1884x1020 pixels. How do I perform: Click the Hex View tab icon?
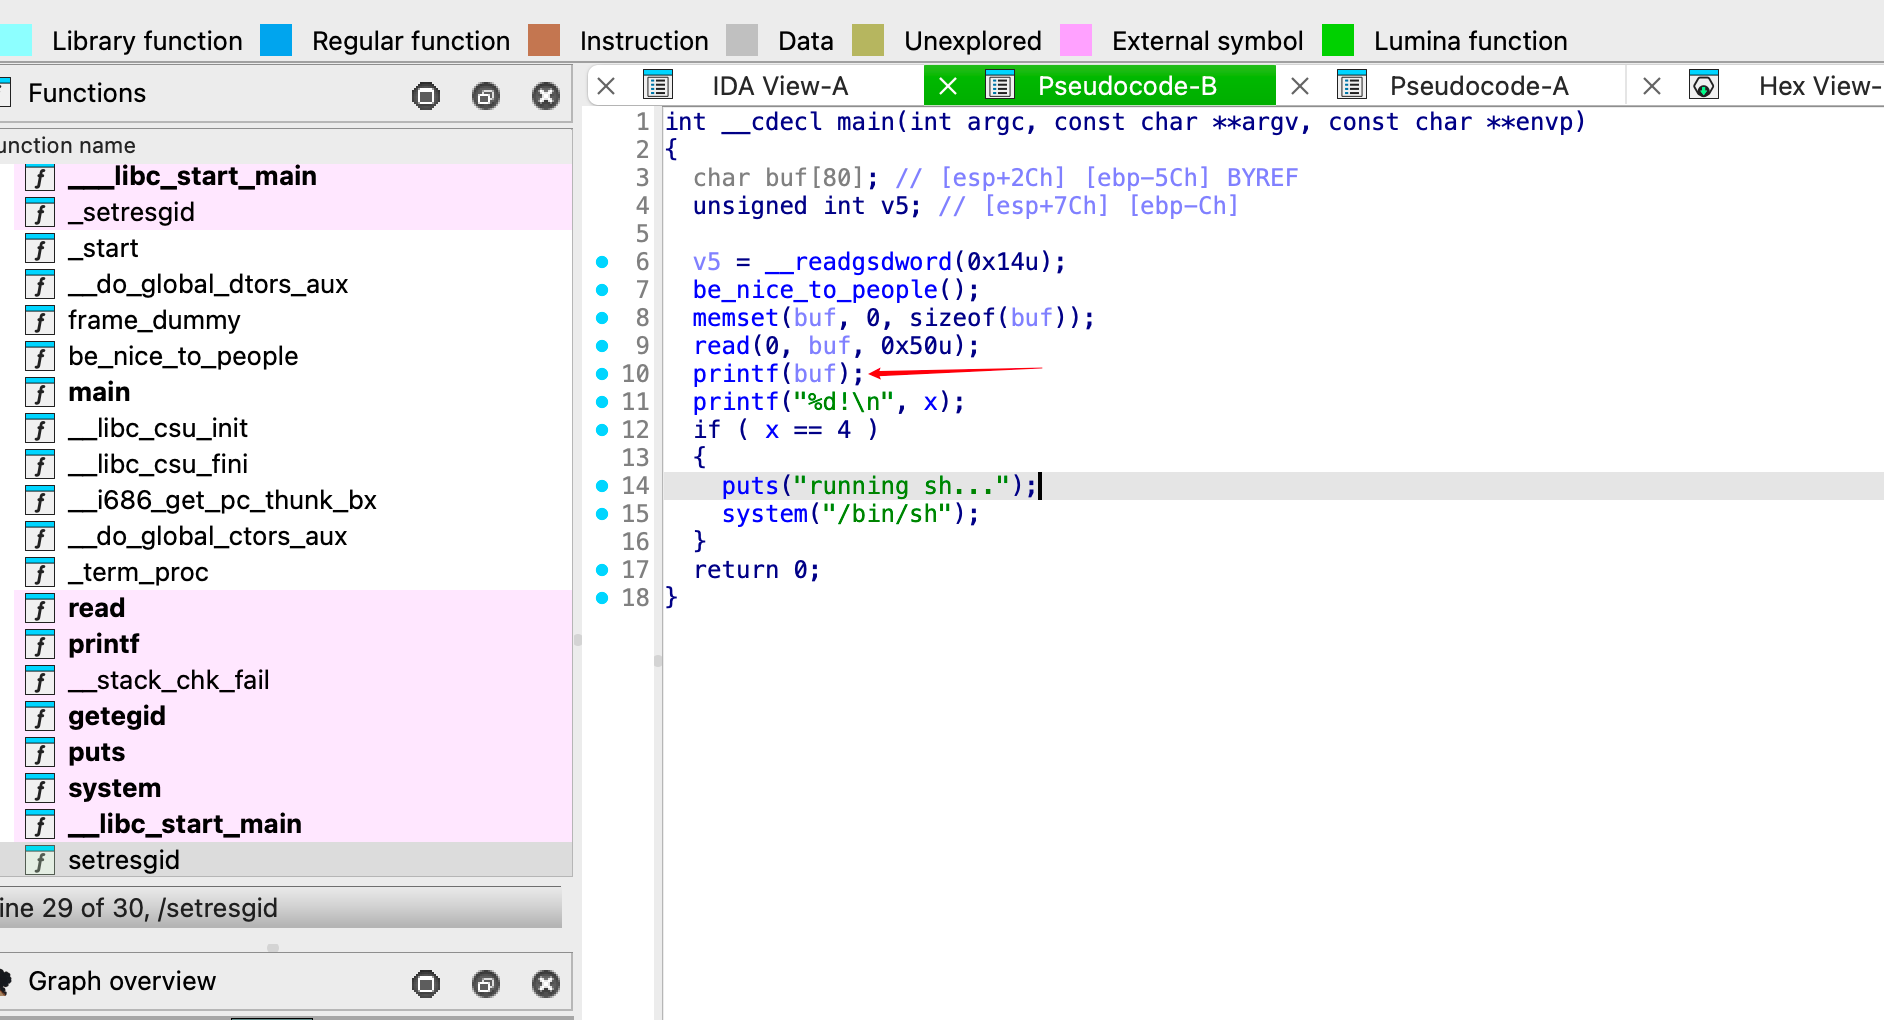pos(1703,86)
